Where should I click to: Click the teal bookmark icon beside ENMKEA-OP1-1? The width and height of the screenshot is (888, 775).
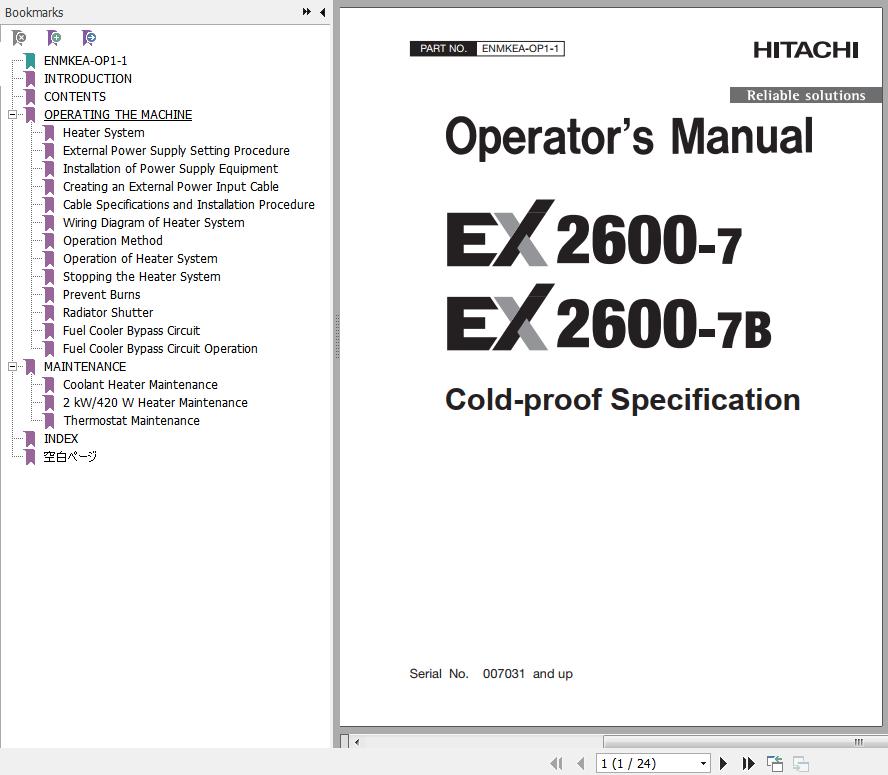31,61
